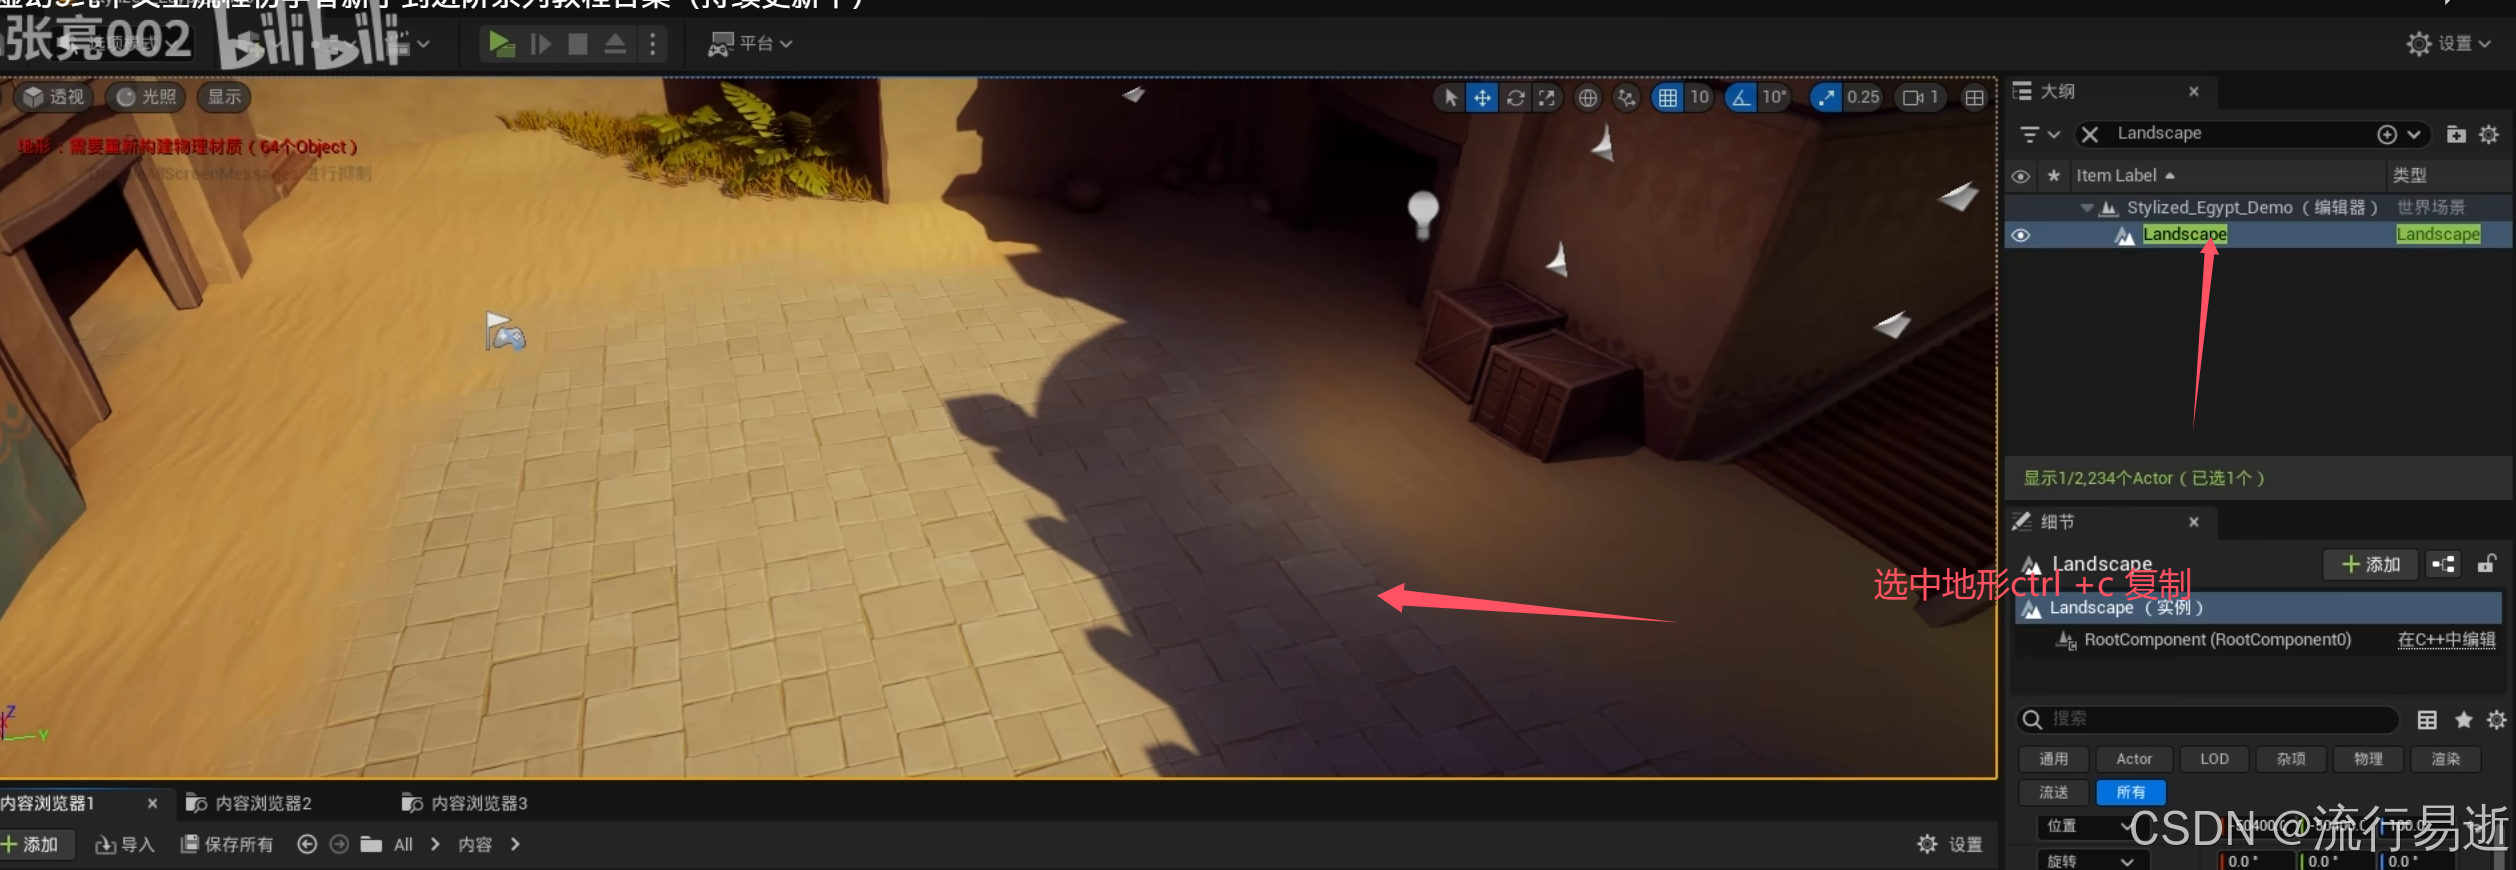Image resolution: width=2516 pixels, height=870 pixels.
Task: Select the Actor category filter
Action: [2134, 759]
